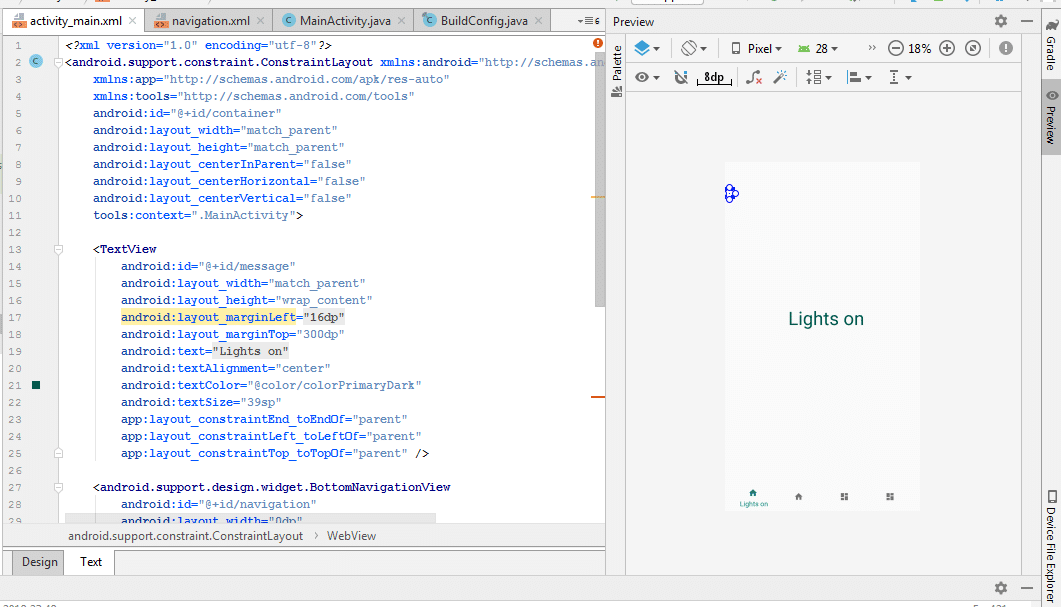Screen dimensions: 1061x607
Task: Toggle autoconnect magnet icon
Action: pos(681,77)
